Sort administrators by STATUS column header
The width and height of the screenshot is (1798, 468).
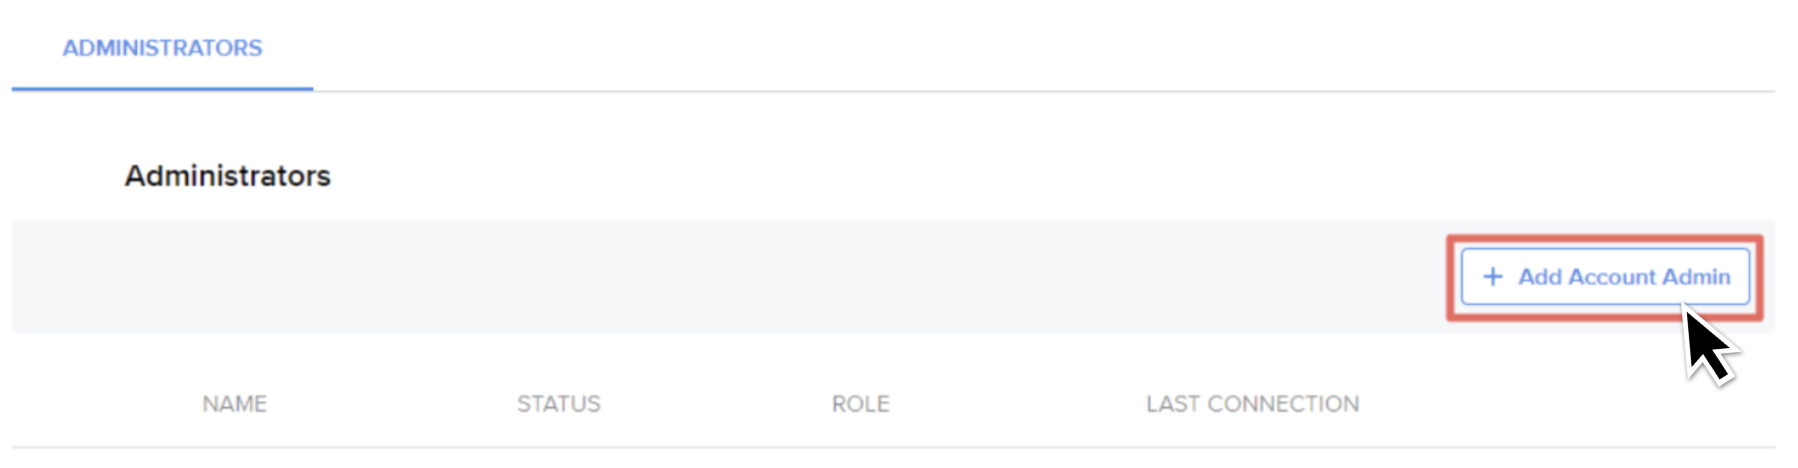tap(558, 404)
